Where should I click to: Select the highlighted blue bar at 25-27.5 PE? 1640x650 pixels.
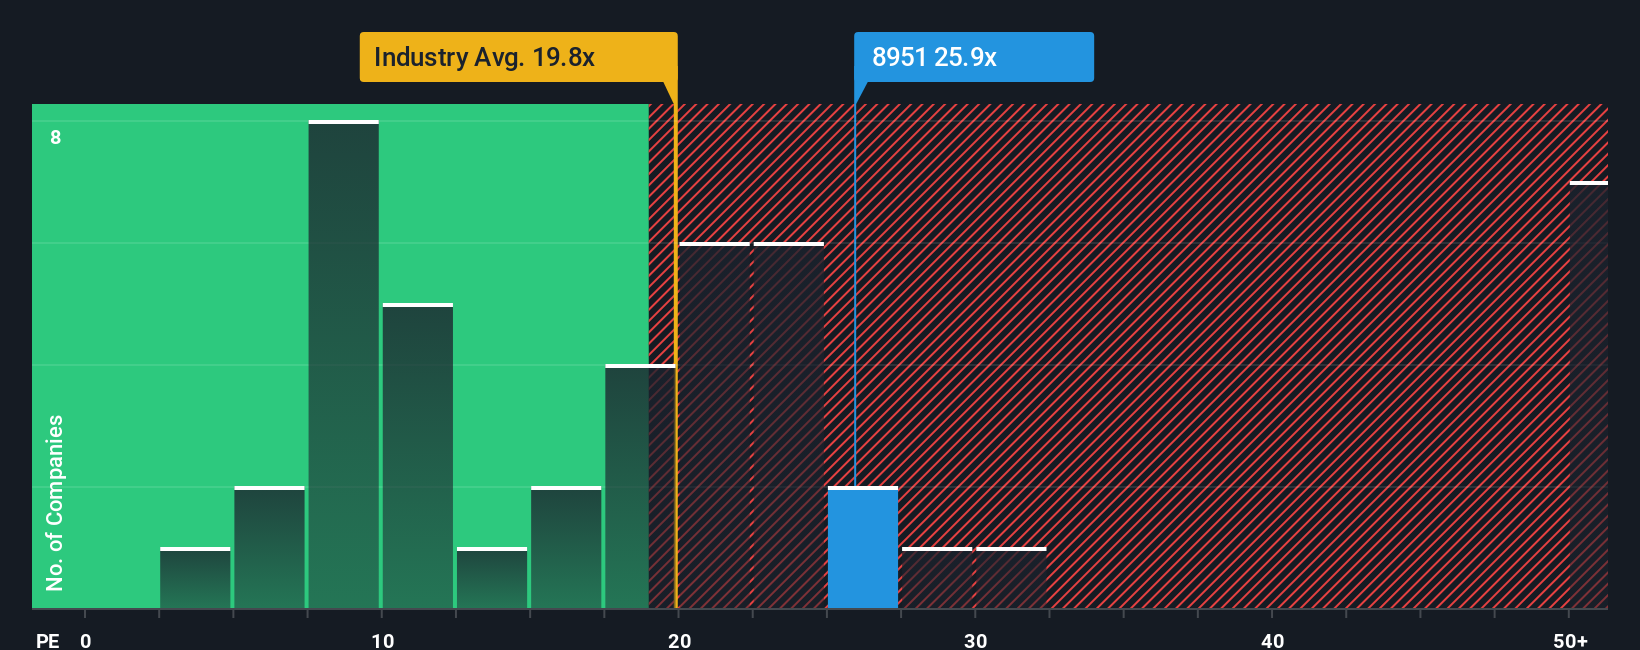pyautogui.click(x=863, y=547)
